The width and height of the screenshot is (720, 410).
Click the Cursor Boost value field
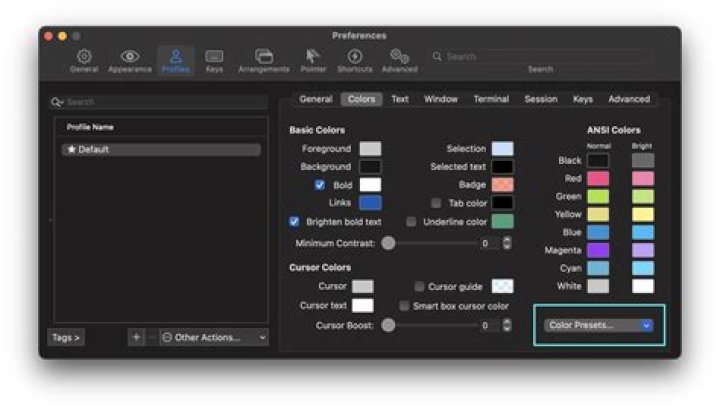click(489, 326)
